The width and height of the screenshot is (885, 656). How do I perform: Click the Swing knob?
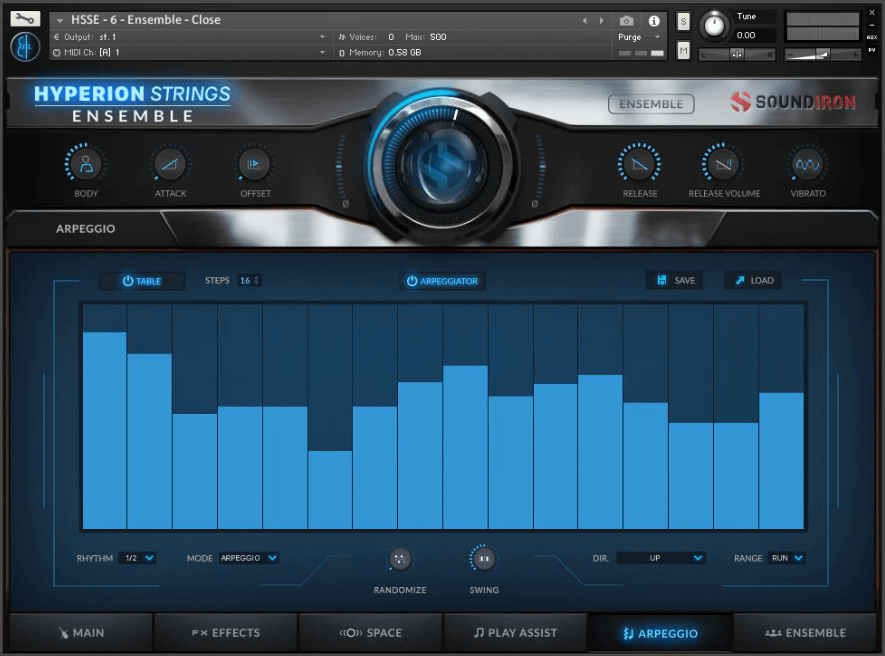pos(484,559)
